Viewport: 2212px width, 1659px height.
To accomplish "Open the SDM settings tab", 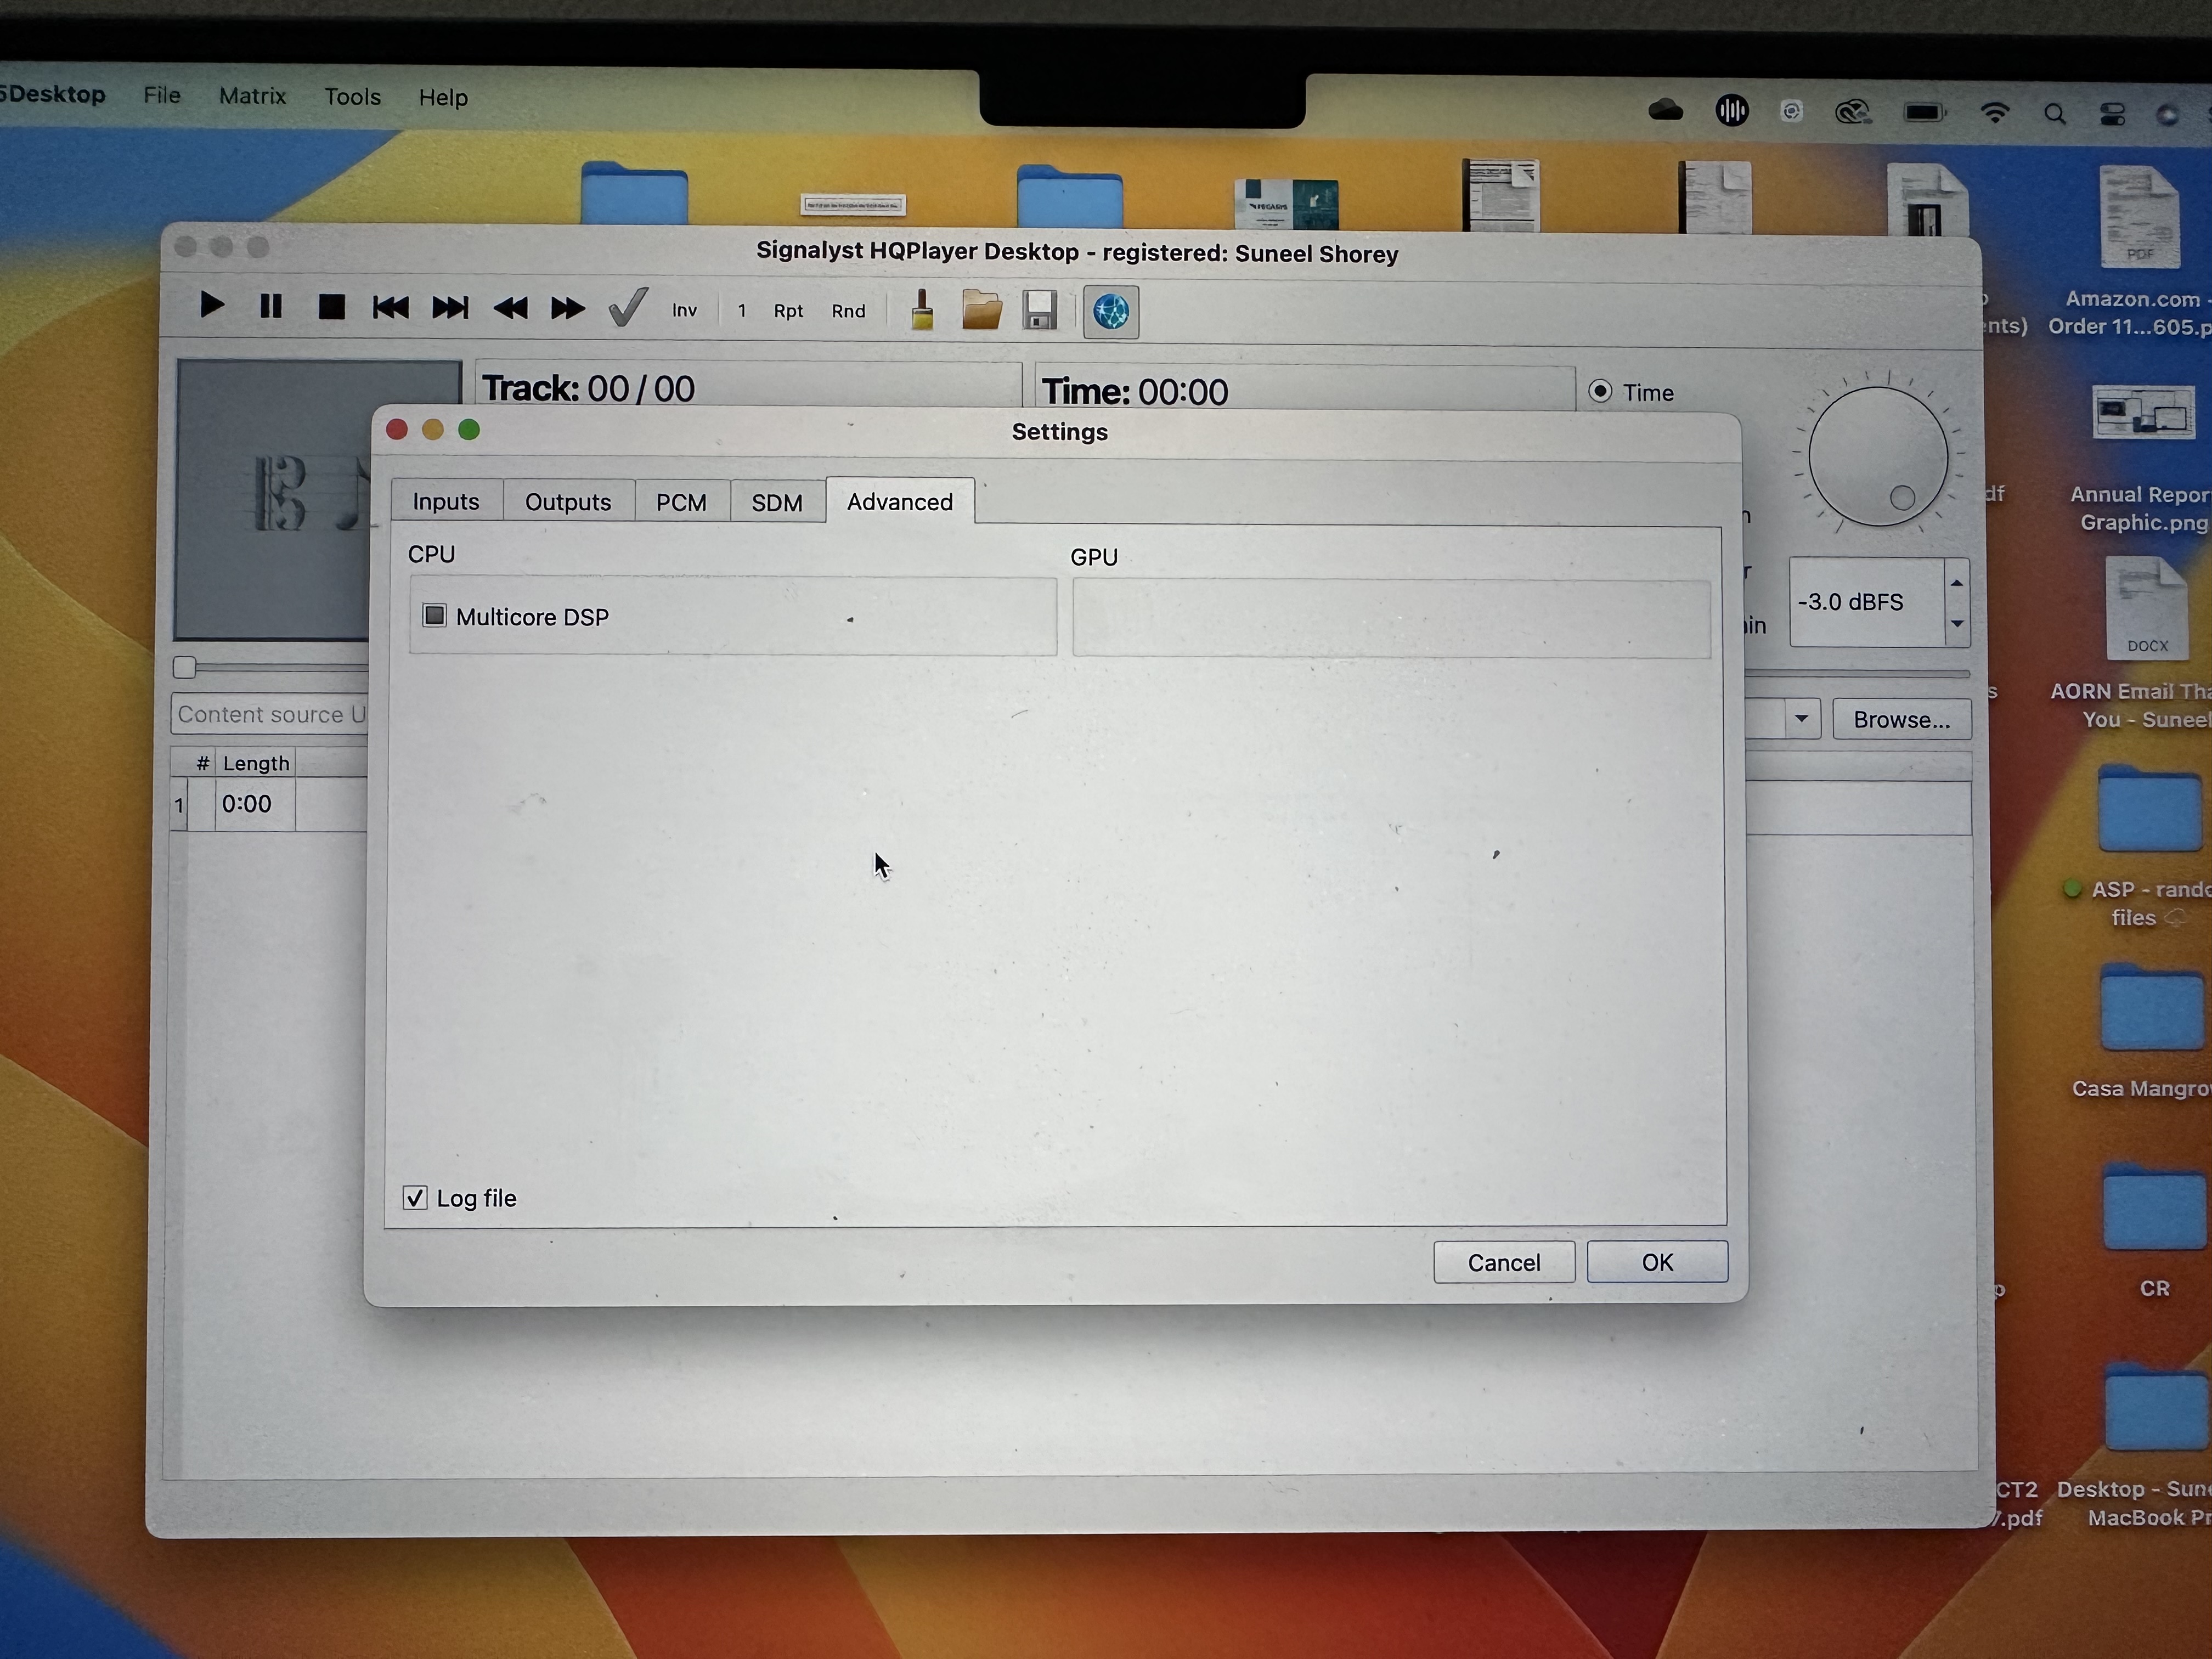I will click(x=777, y=502).
